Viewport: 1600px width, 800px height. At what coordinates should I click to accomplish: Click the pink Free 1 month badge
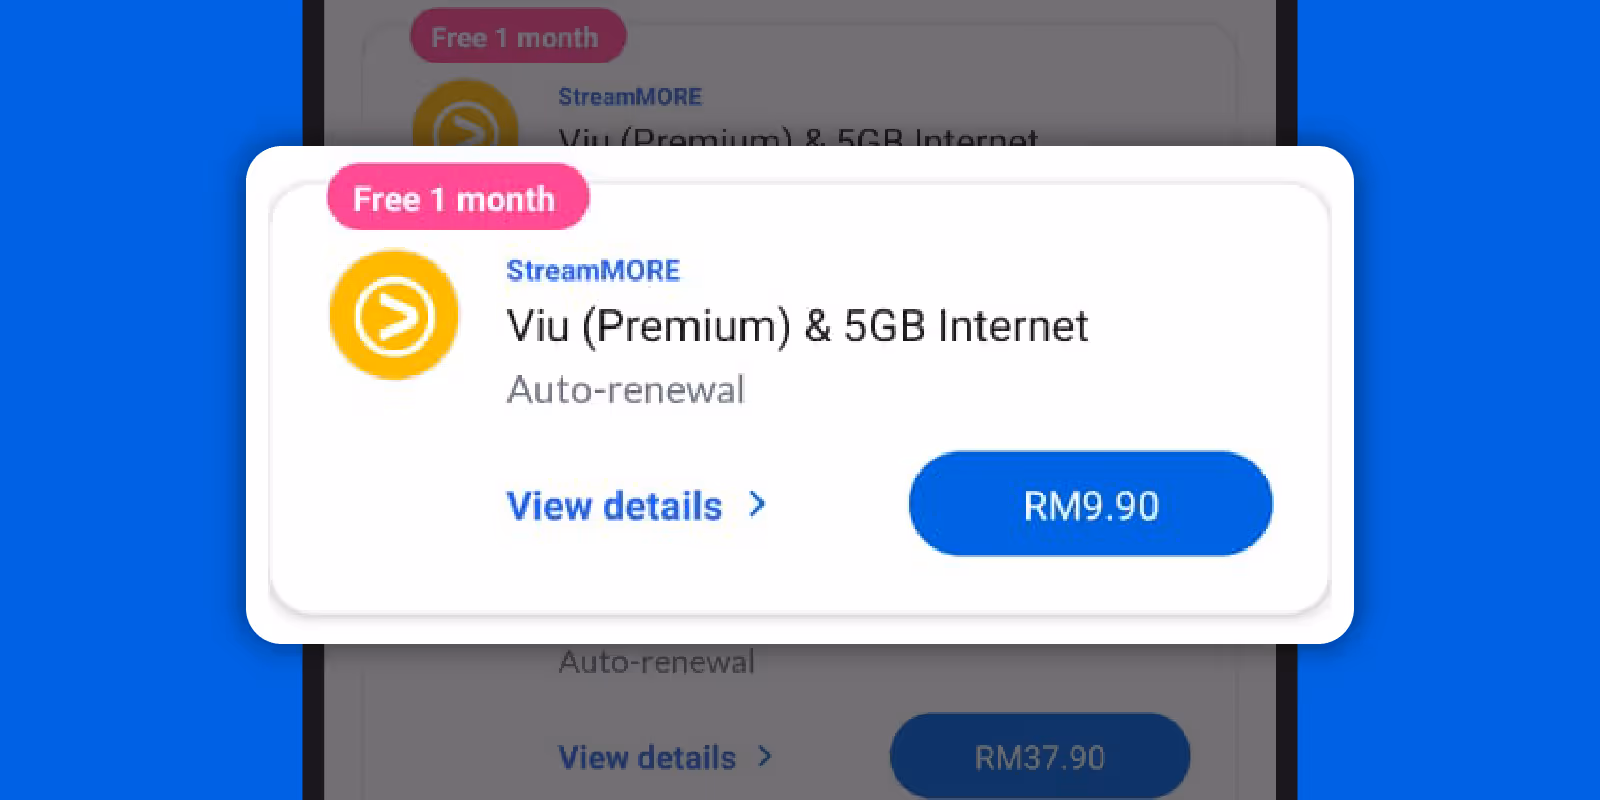click(458, 197)
